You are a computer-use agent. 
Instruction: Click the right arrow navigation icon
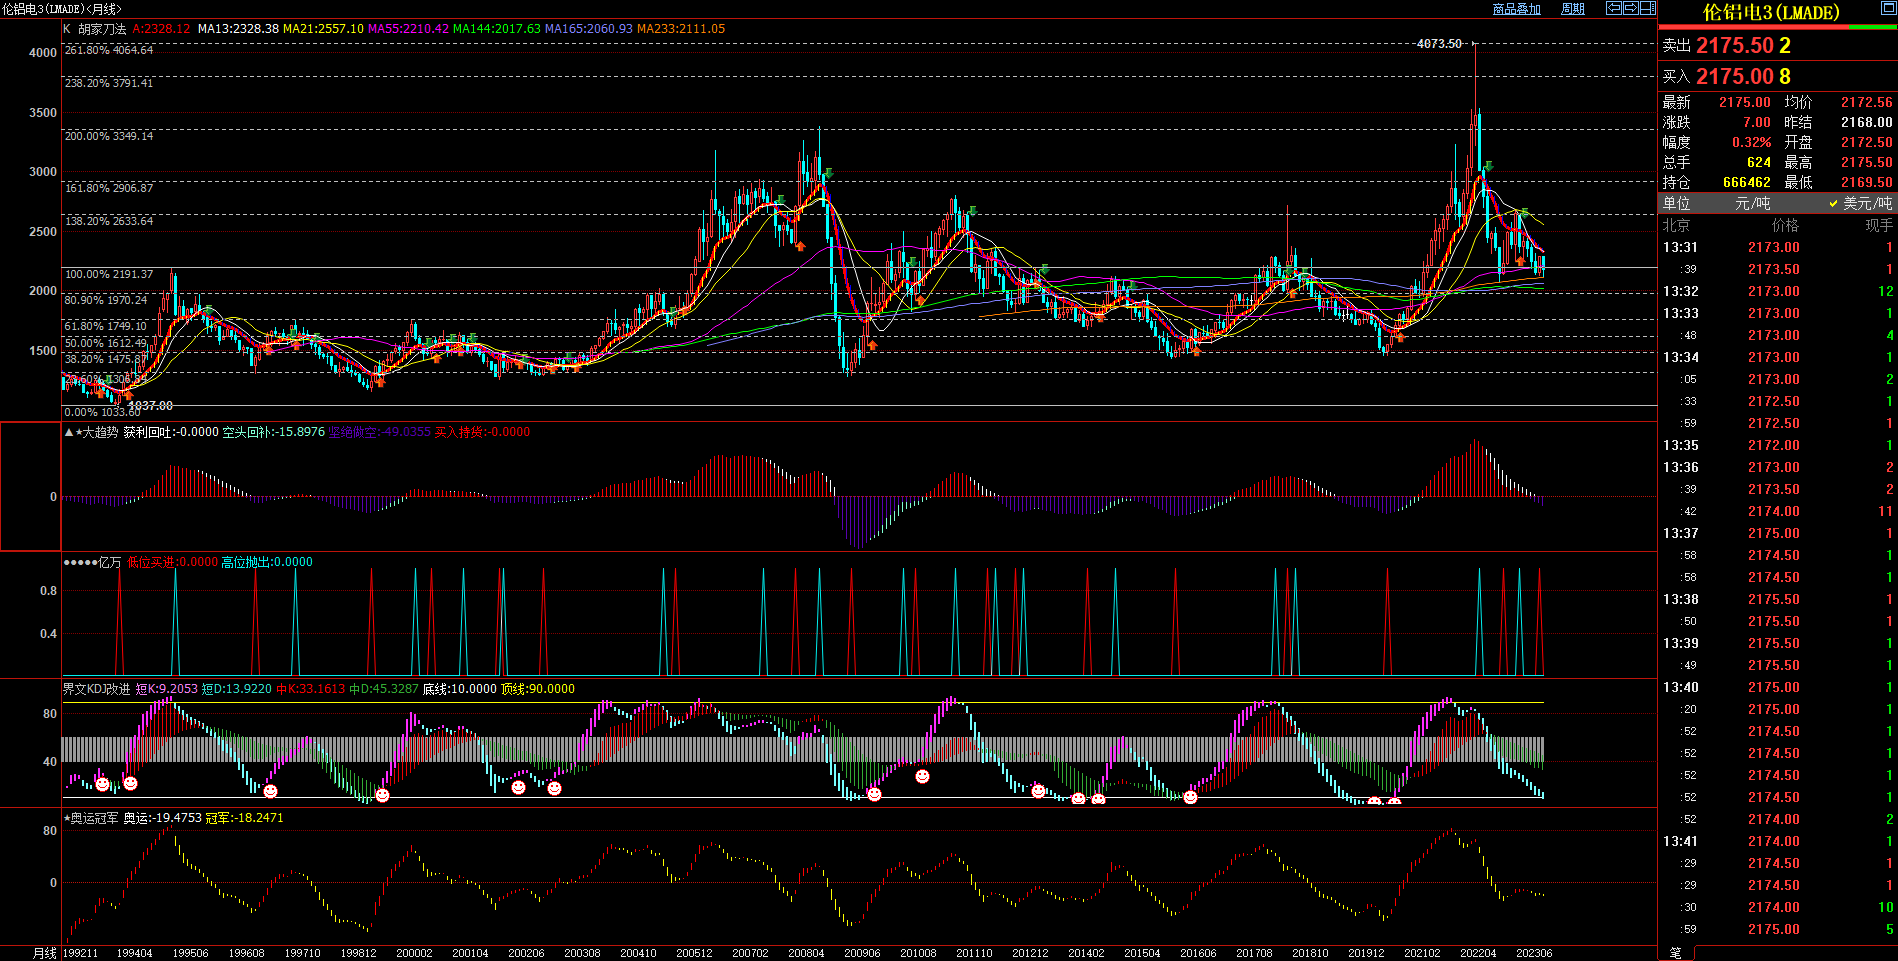coord(1631,8)
